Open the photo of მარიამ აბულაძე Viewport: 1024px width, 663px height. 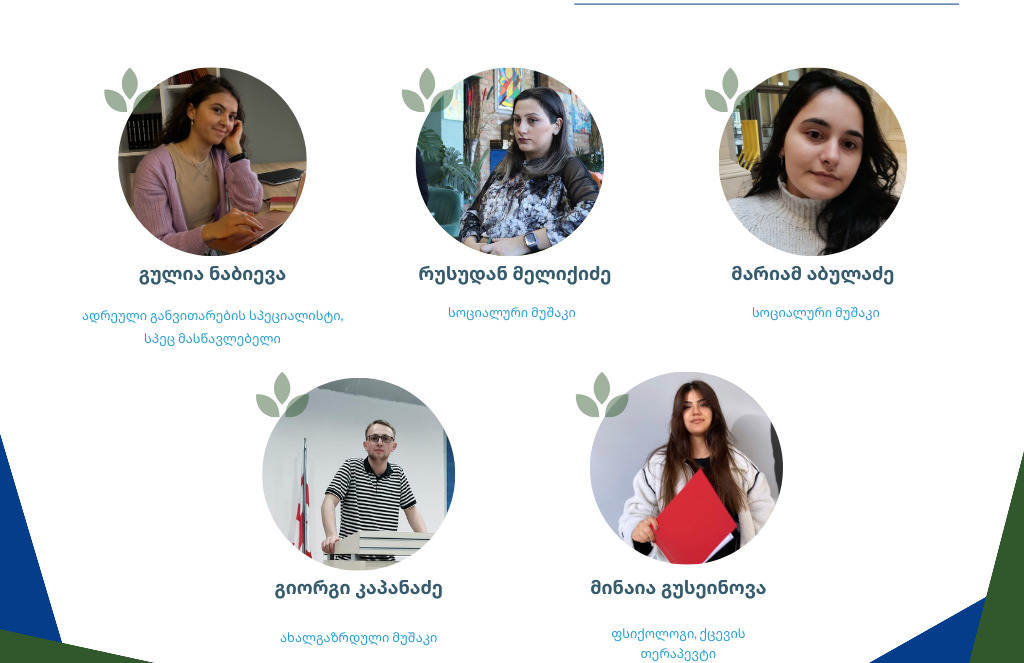813,161
